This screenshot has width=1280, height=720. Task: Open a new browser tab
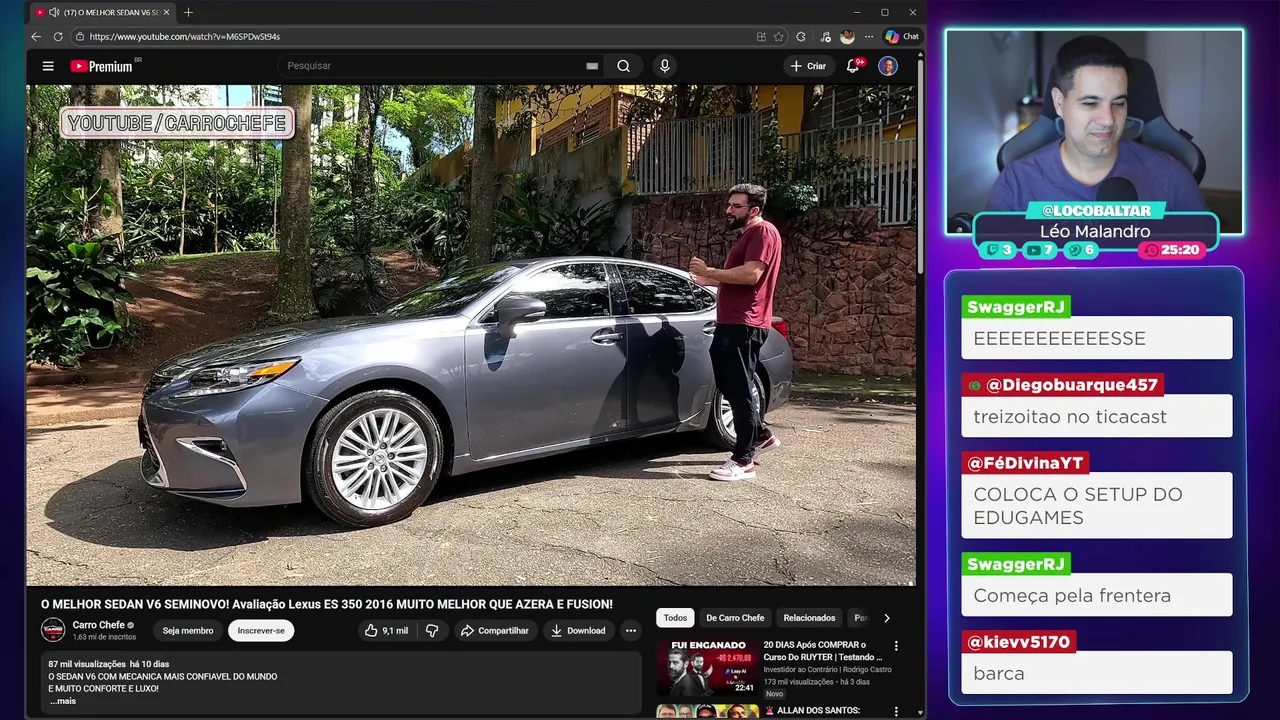click(188, 12)
